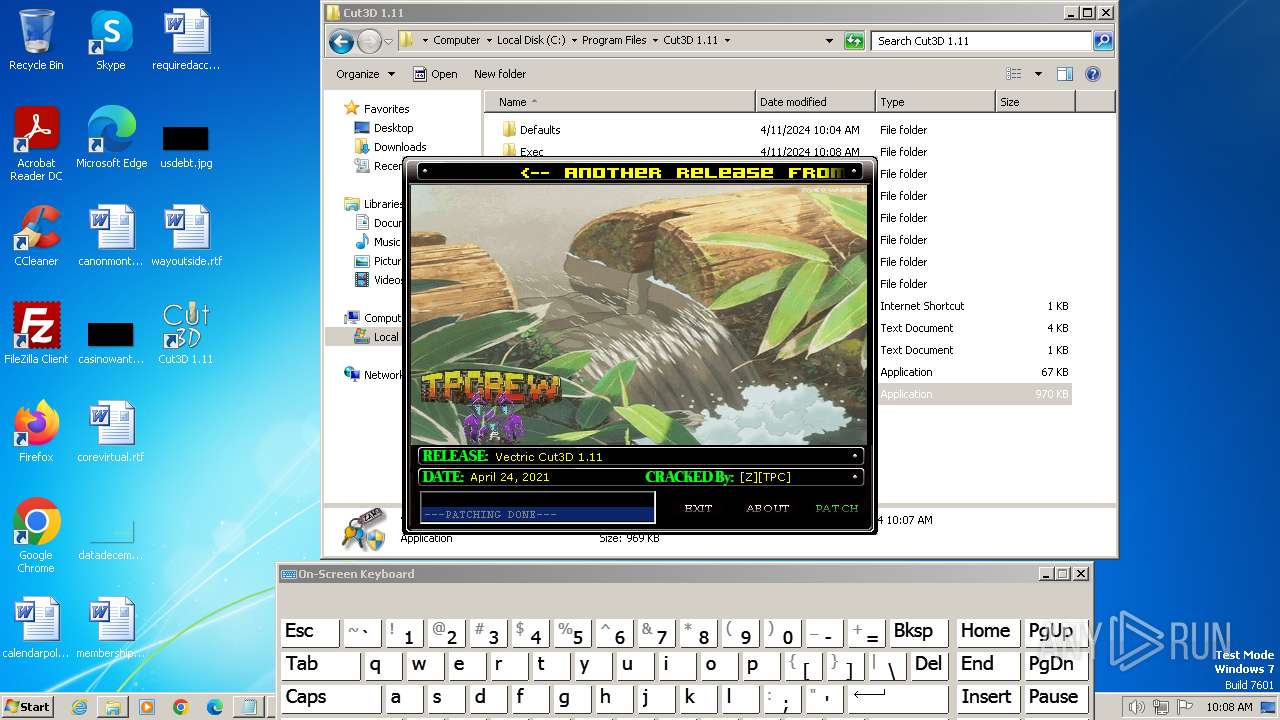
Task: Select the Internet Shortcut file row
Action: point(975,306)
